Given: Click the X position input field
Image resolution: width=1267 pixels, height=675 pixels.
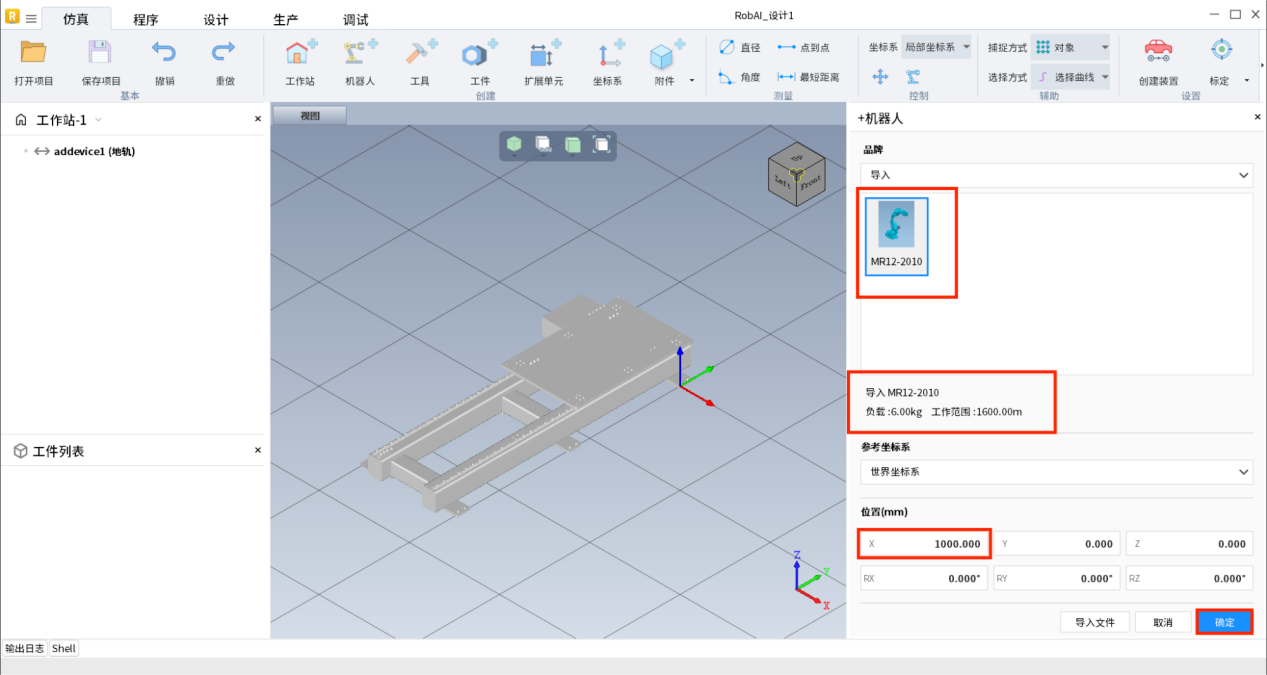Looking at the screenshot, I should tap(925, 544).
